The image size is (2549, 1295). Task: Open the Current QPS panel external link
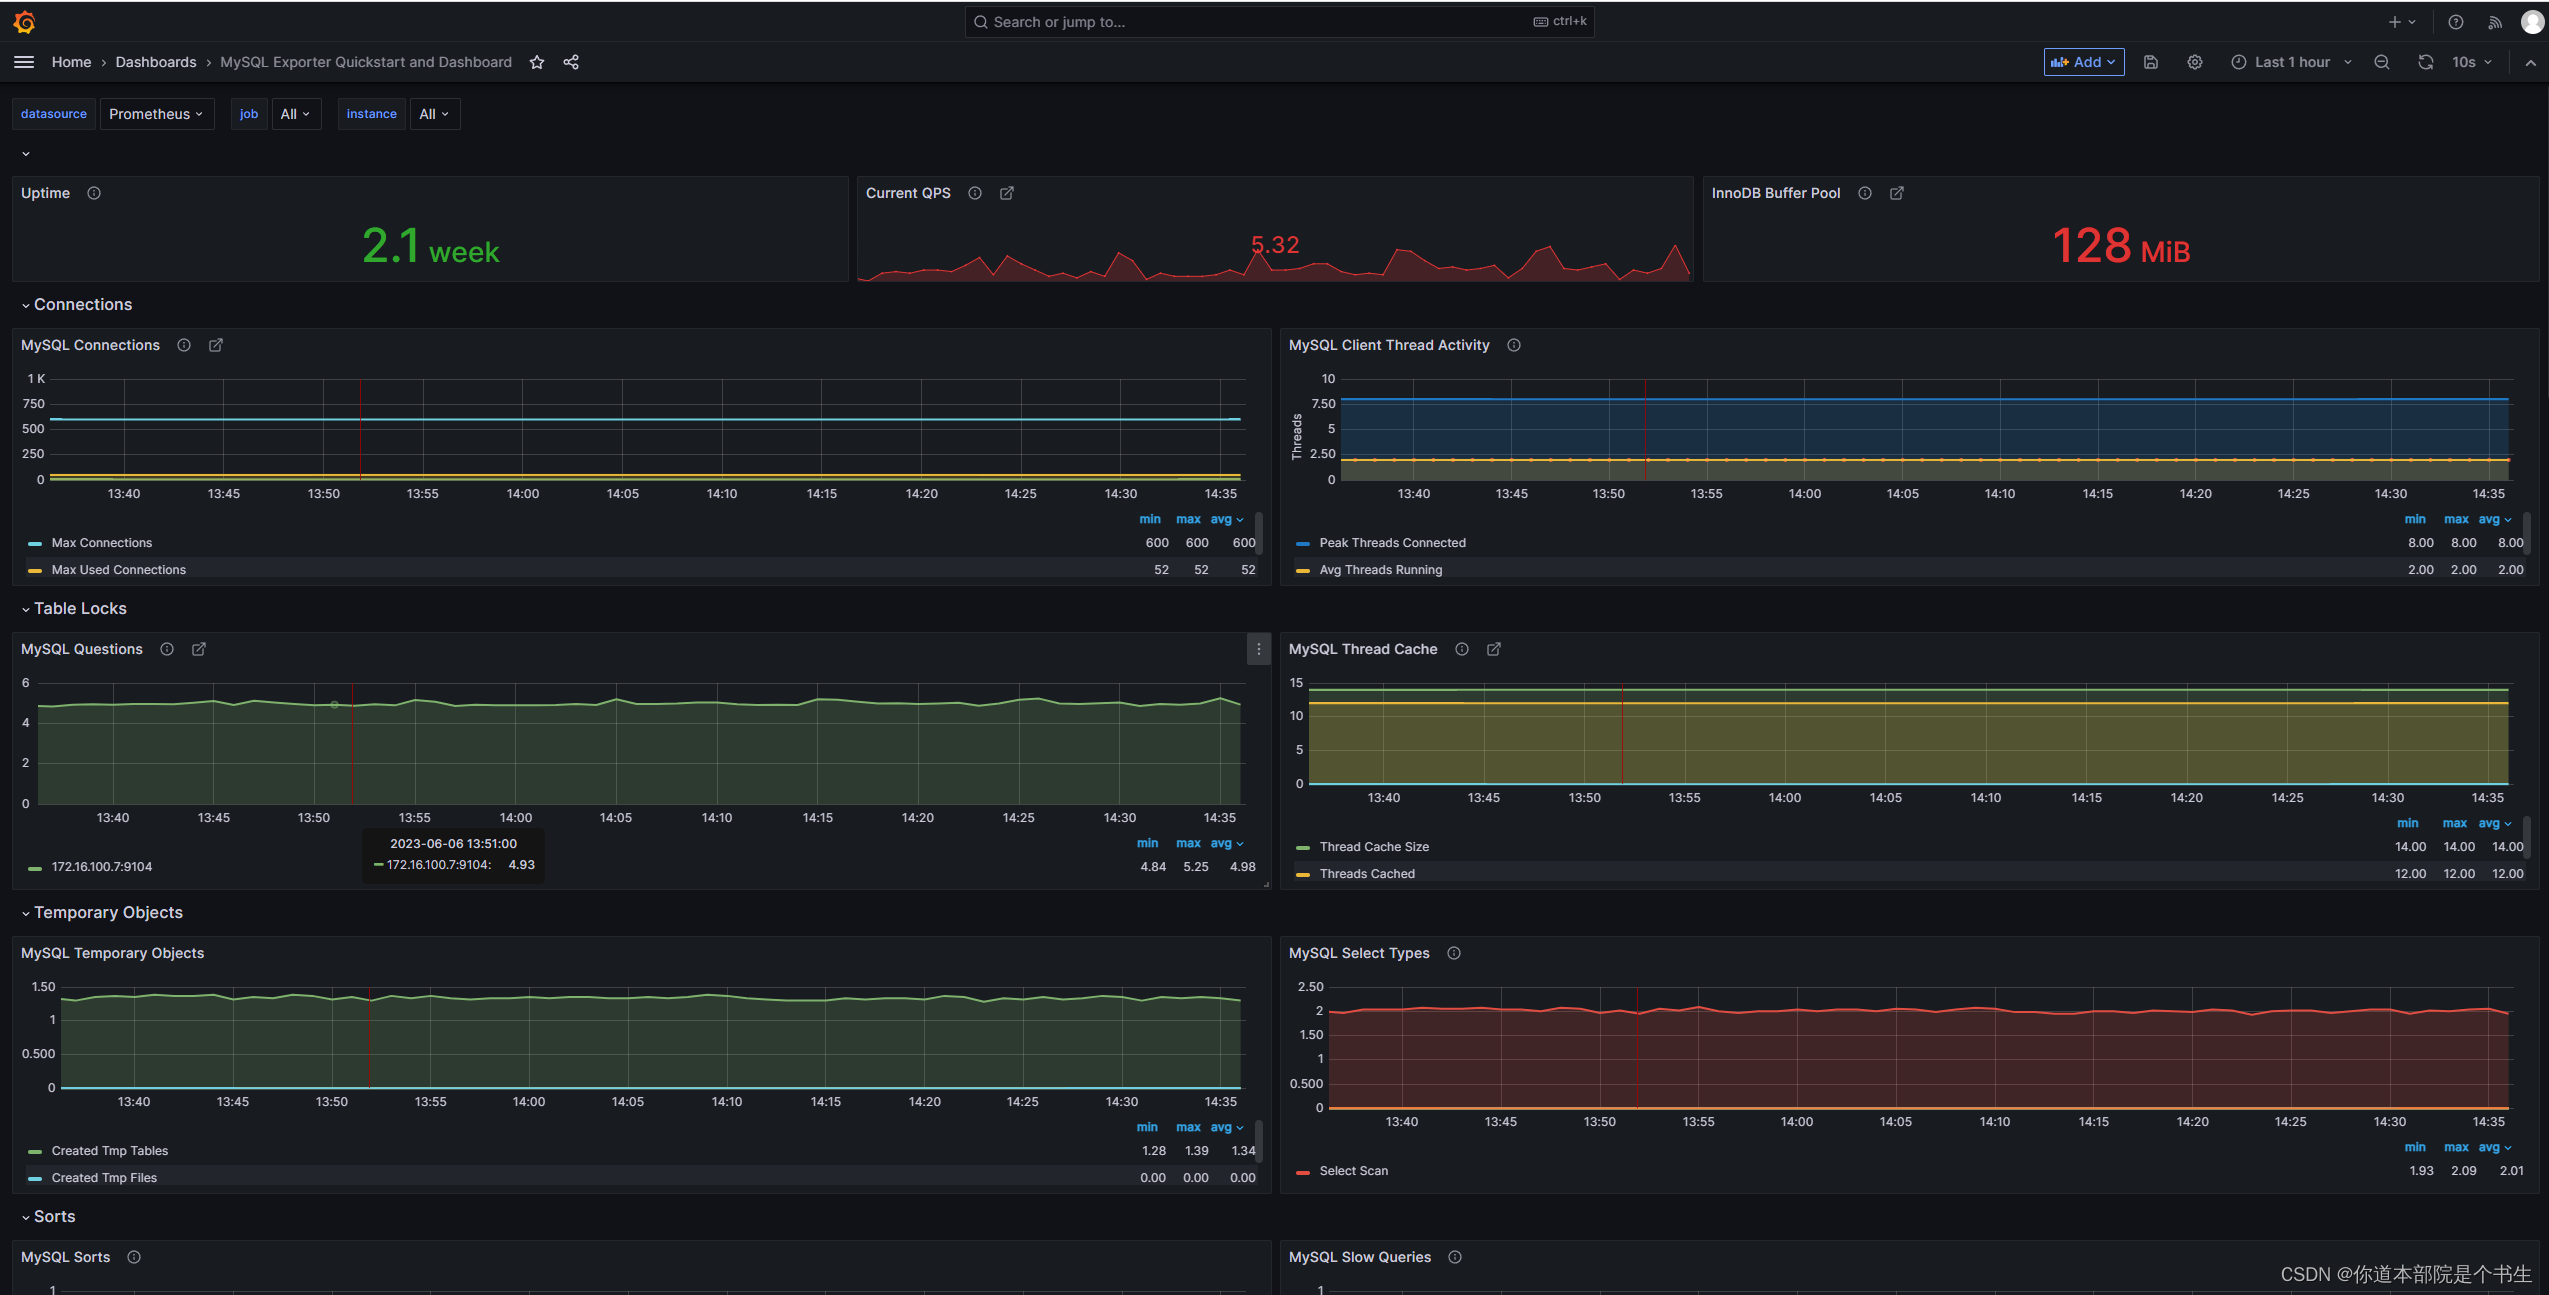1007,193
